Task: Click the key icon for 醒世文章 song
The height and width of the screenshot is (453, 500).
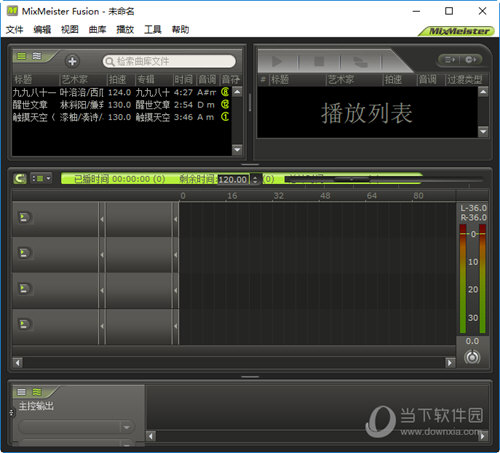Action: click(x=225, y=105)
